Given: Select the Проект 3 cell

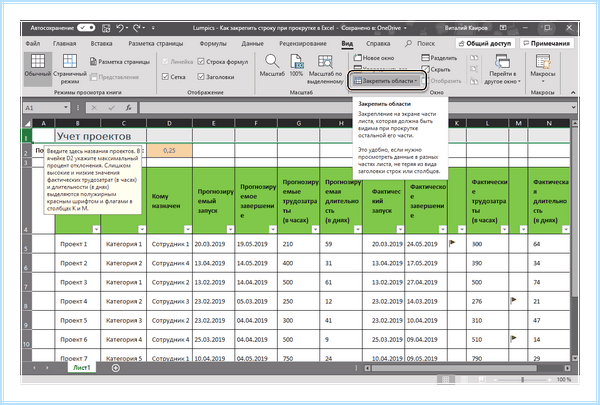Looking at the screenshot, I should pos(78,282).
